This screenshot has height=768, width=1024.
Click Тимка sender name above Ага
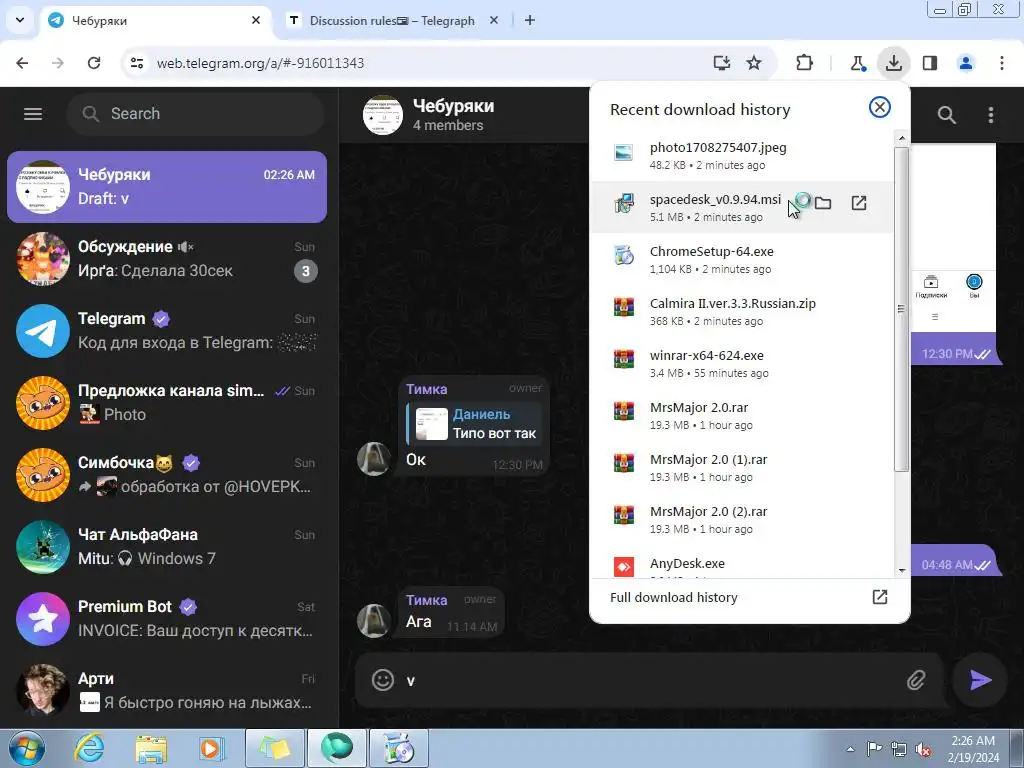426,600
